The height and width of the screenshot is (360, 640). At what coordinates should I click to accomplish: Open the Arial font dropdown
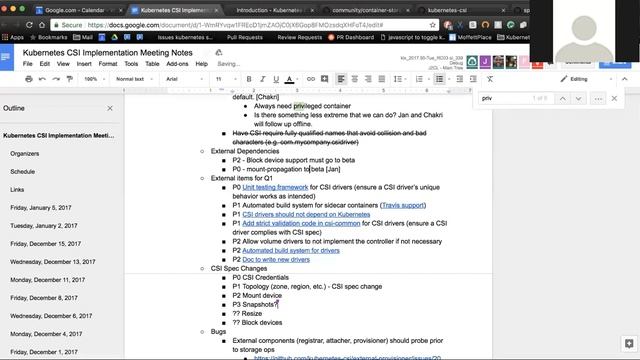point(184,79)
